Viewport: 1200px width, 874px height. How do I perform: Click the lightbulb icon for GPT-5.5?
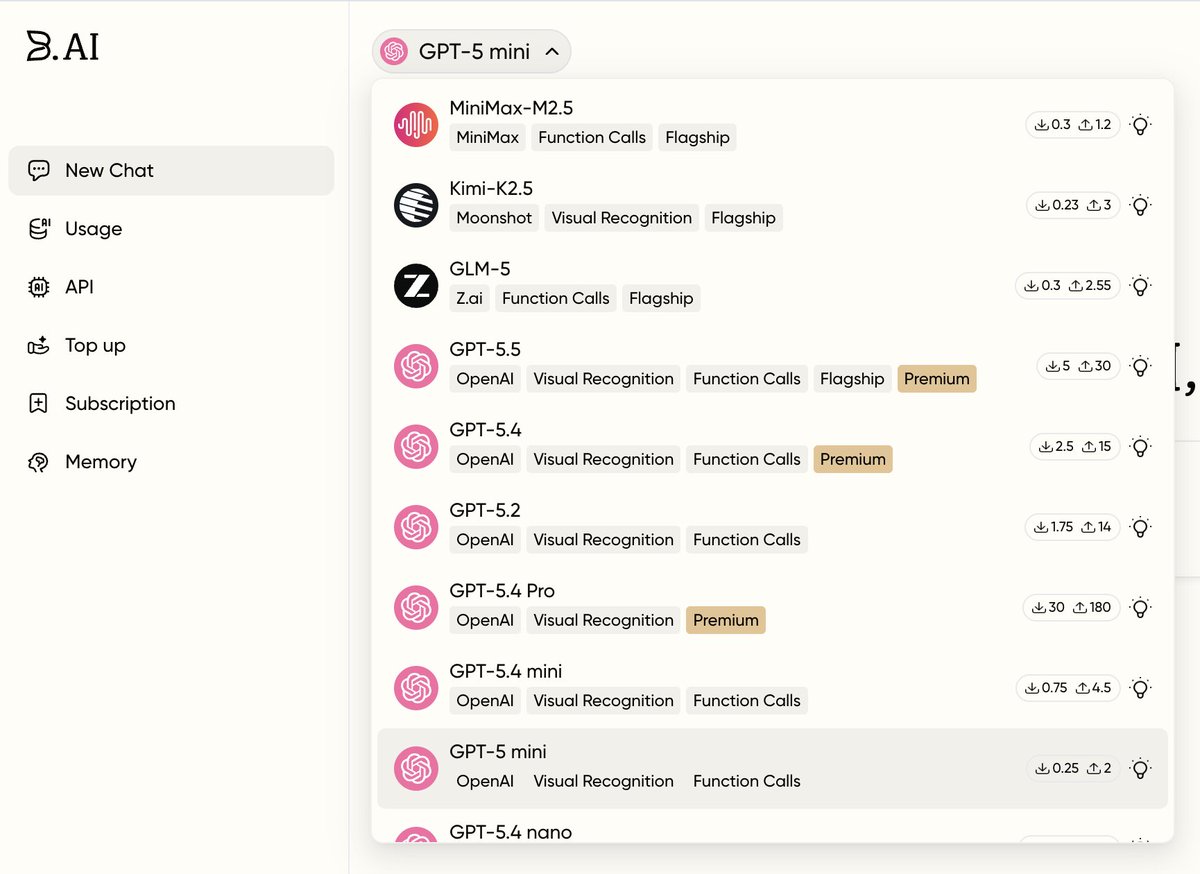pyautogui.click(x=1140, y=366)
